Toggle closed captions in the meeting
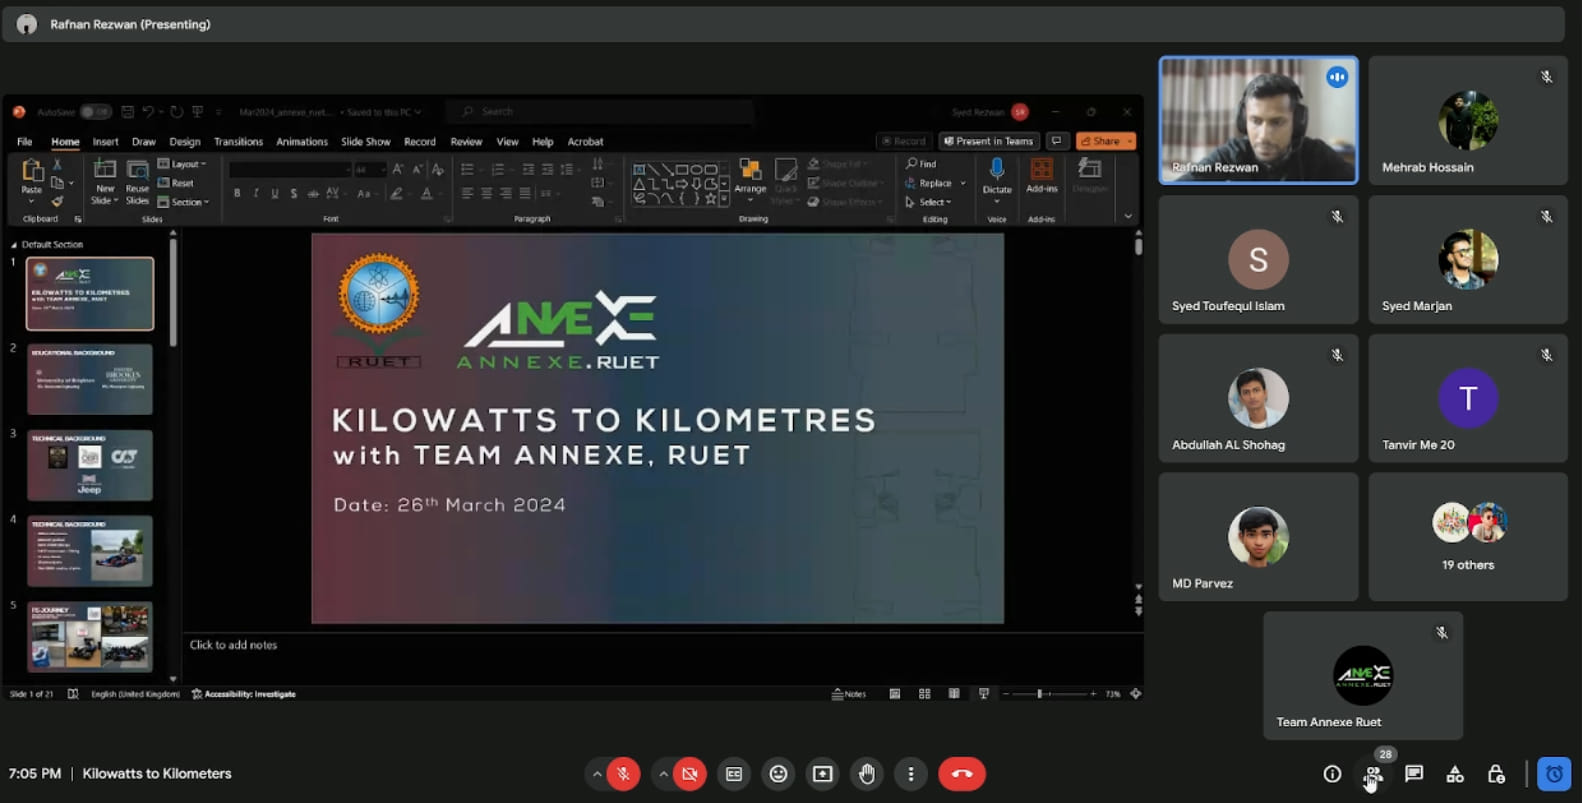The width and height of the screenshot is (1582, 803). coord(734,774)
